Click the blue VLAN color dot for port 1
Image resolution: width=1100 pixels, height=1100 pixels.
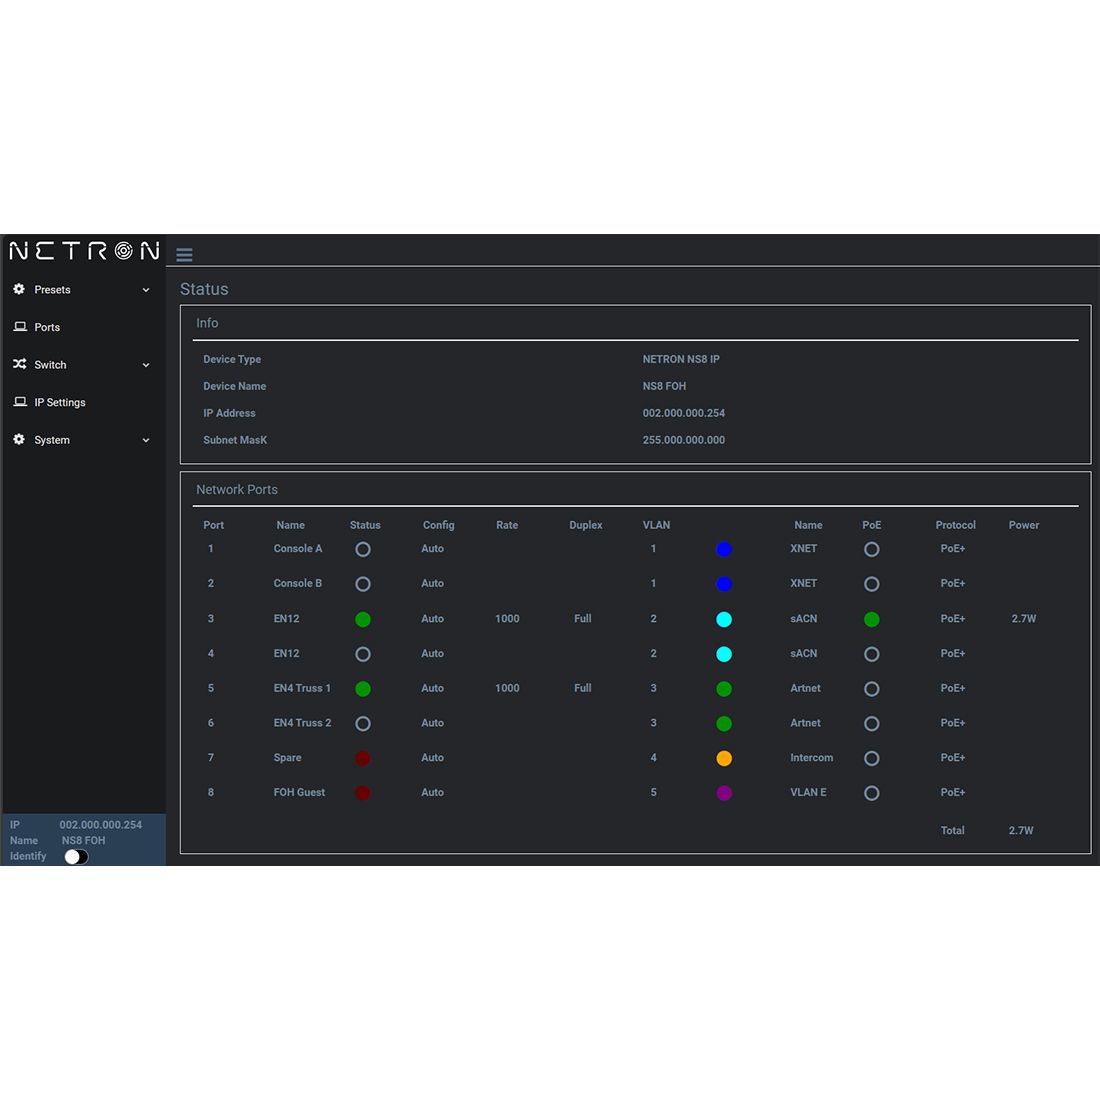coord(723,549)
